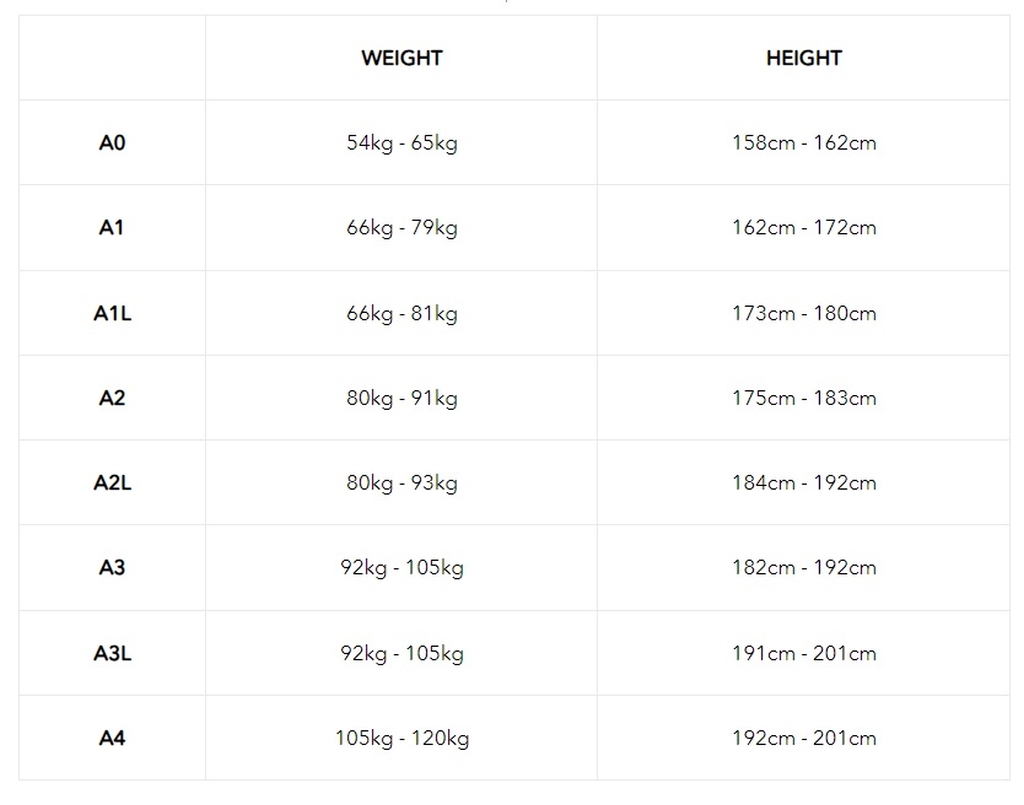Click the 191cm - 201cm height cell
Viewport: 1024px width, 805px height.
coord(804,653)
